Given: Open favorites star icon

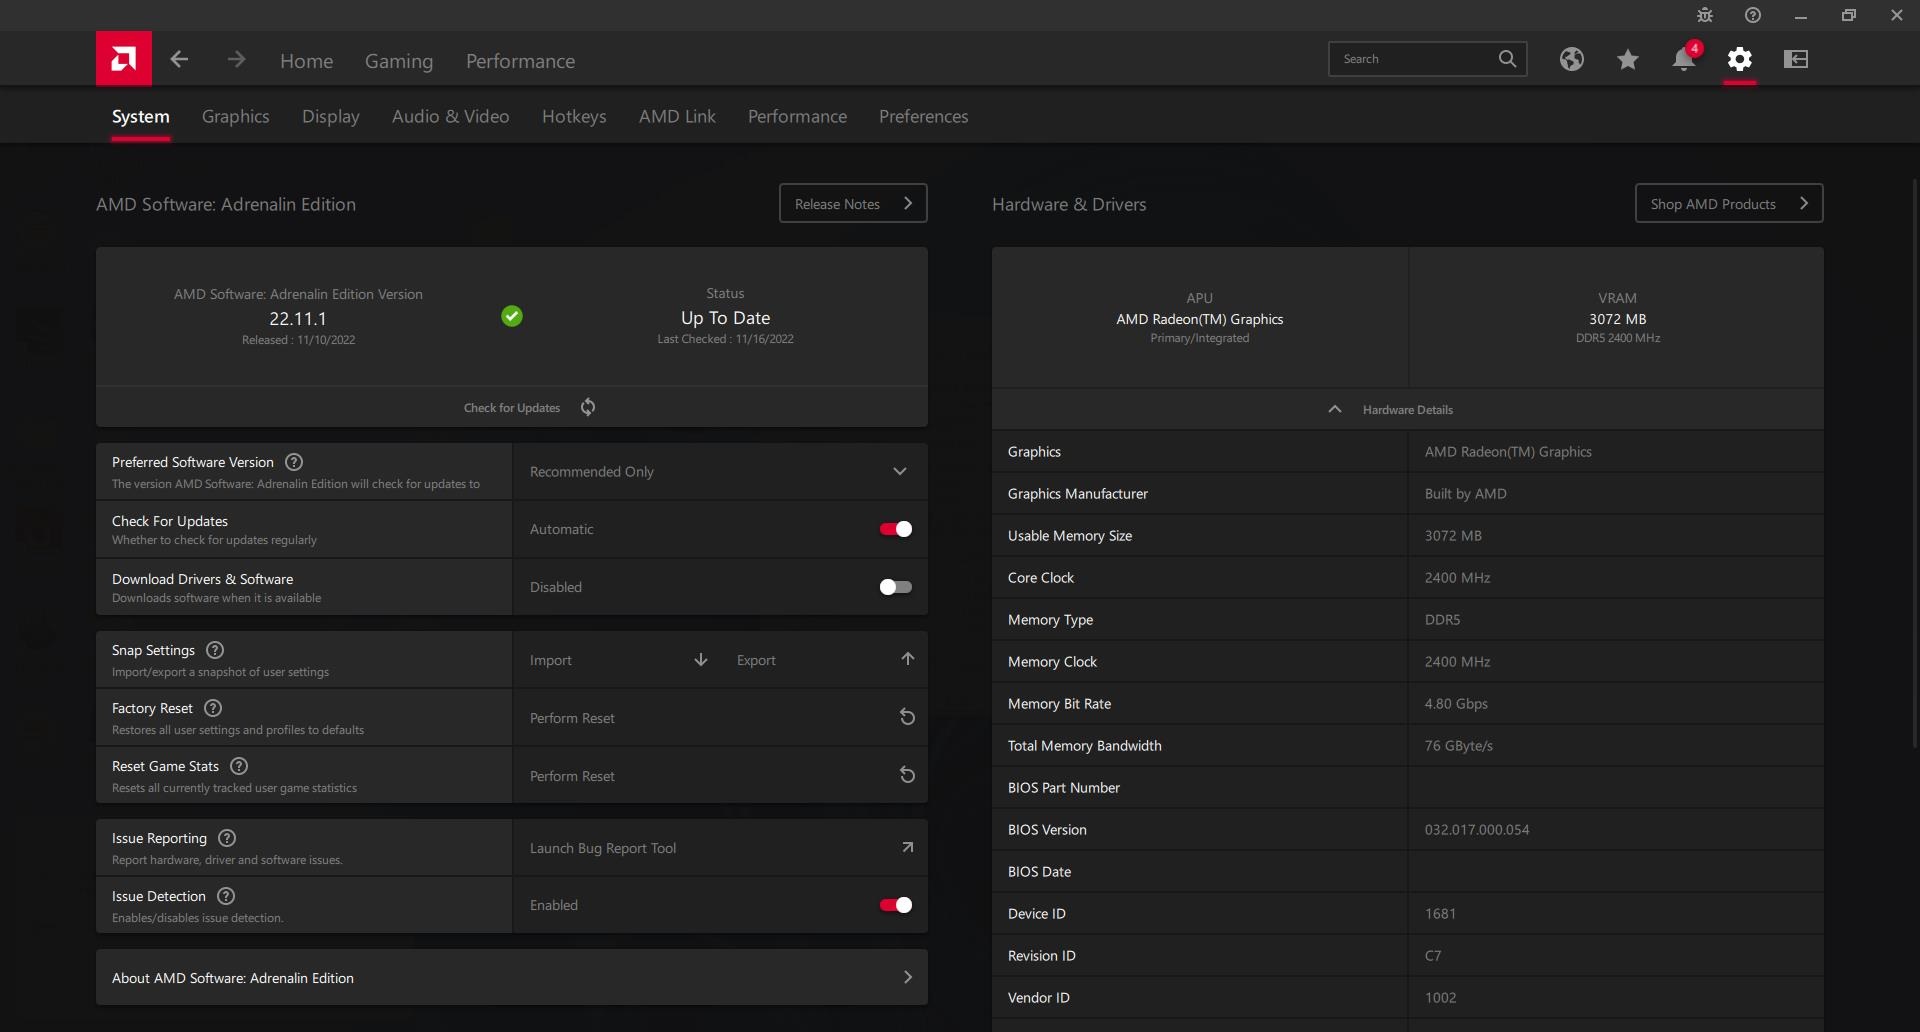Looking at the screenshot, I should click(1628, 59).
